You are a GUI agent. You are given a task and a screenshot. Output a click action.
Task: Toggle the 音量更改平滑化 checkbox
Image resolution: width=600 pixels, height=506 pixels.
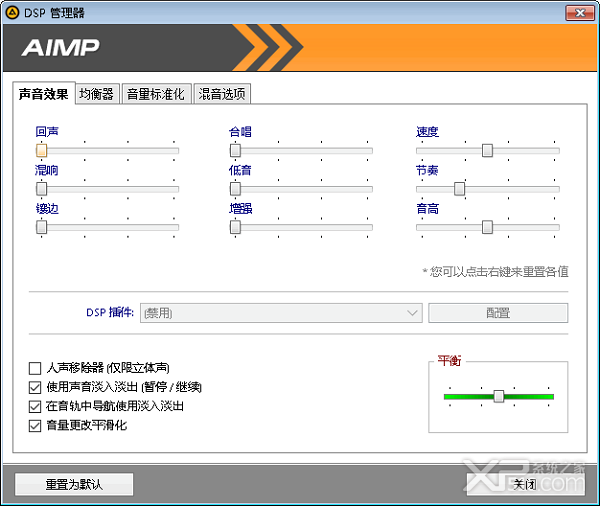coord(35,426)
